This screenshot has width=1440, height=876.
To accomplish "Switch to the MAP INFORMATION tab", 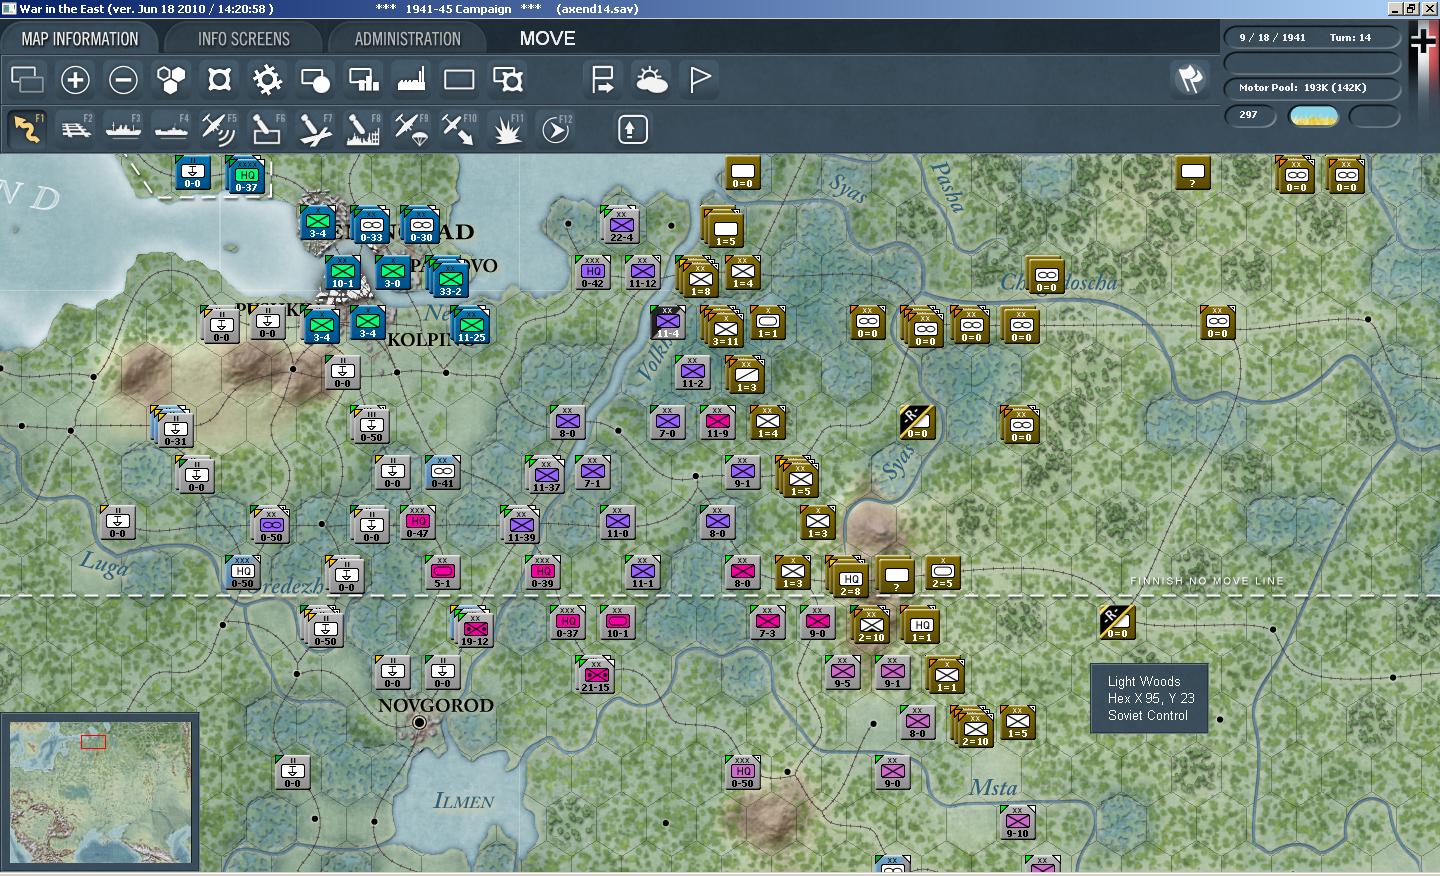I will coord(80,39).
